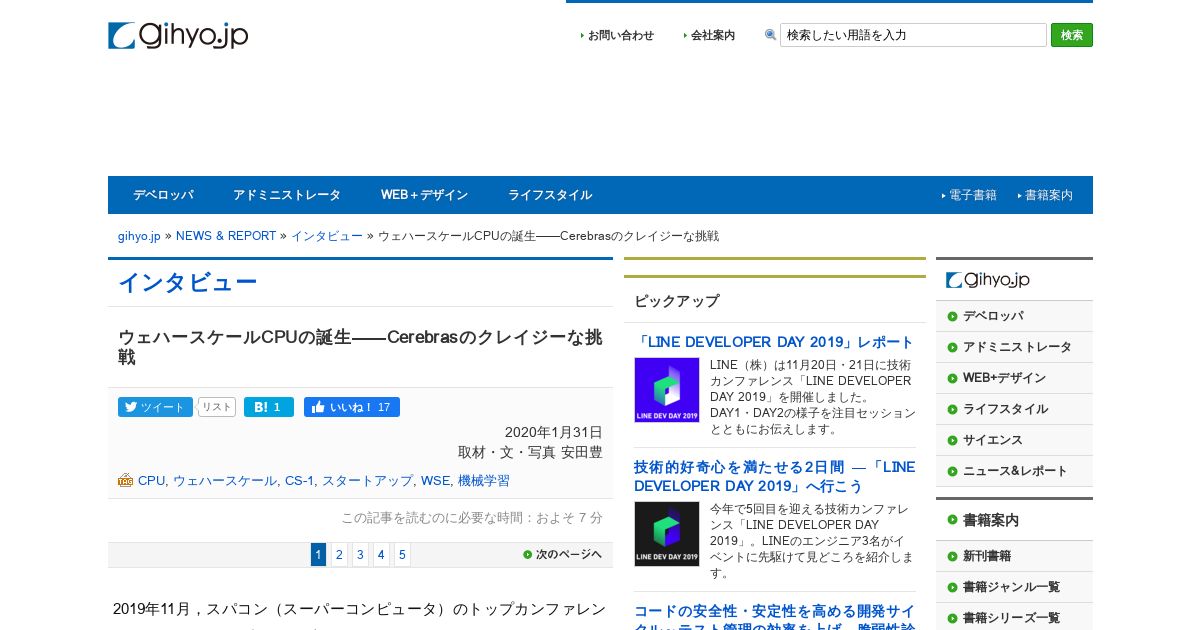Click the article title ウェハースケールCPUの誕生
The image size is (1200, 630).
(360, 347)
